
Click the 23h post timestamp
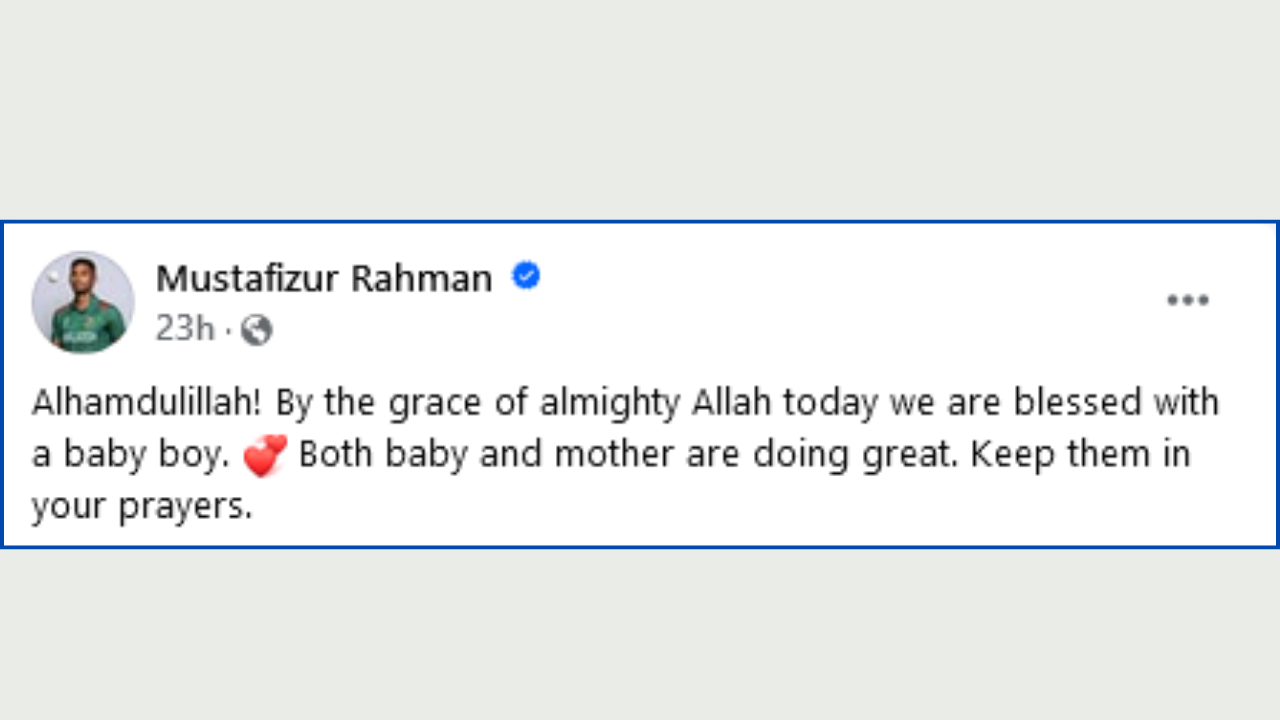pos(185,329)
